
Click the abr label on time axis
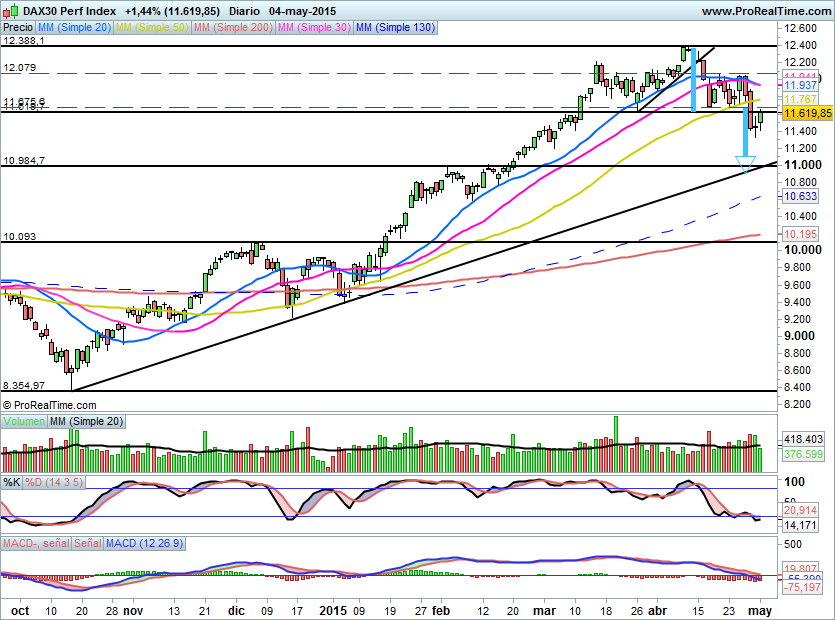pyautogui.click(x=658, y=610)
